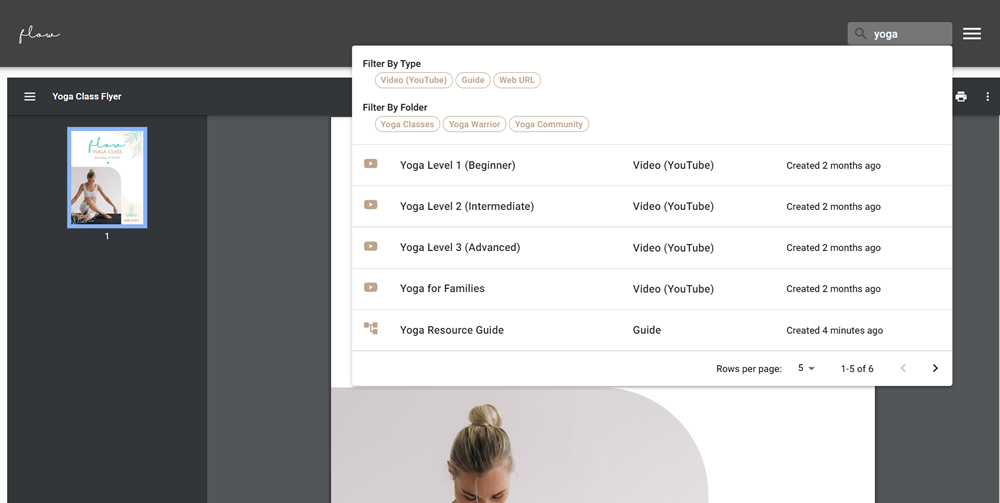
Task: Toggle the Web URL type filter
Action: pos(517,80)
